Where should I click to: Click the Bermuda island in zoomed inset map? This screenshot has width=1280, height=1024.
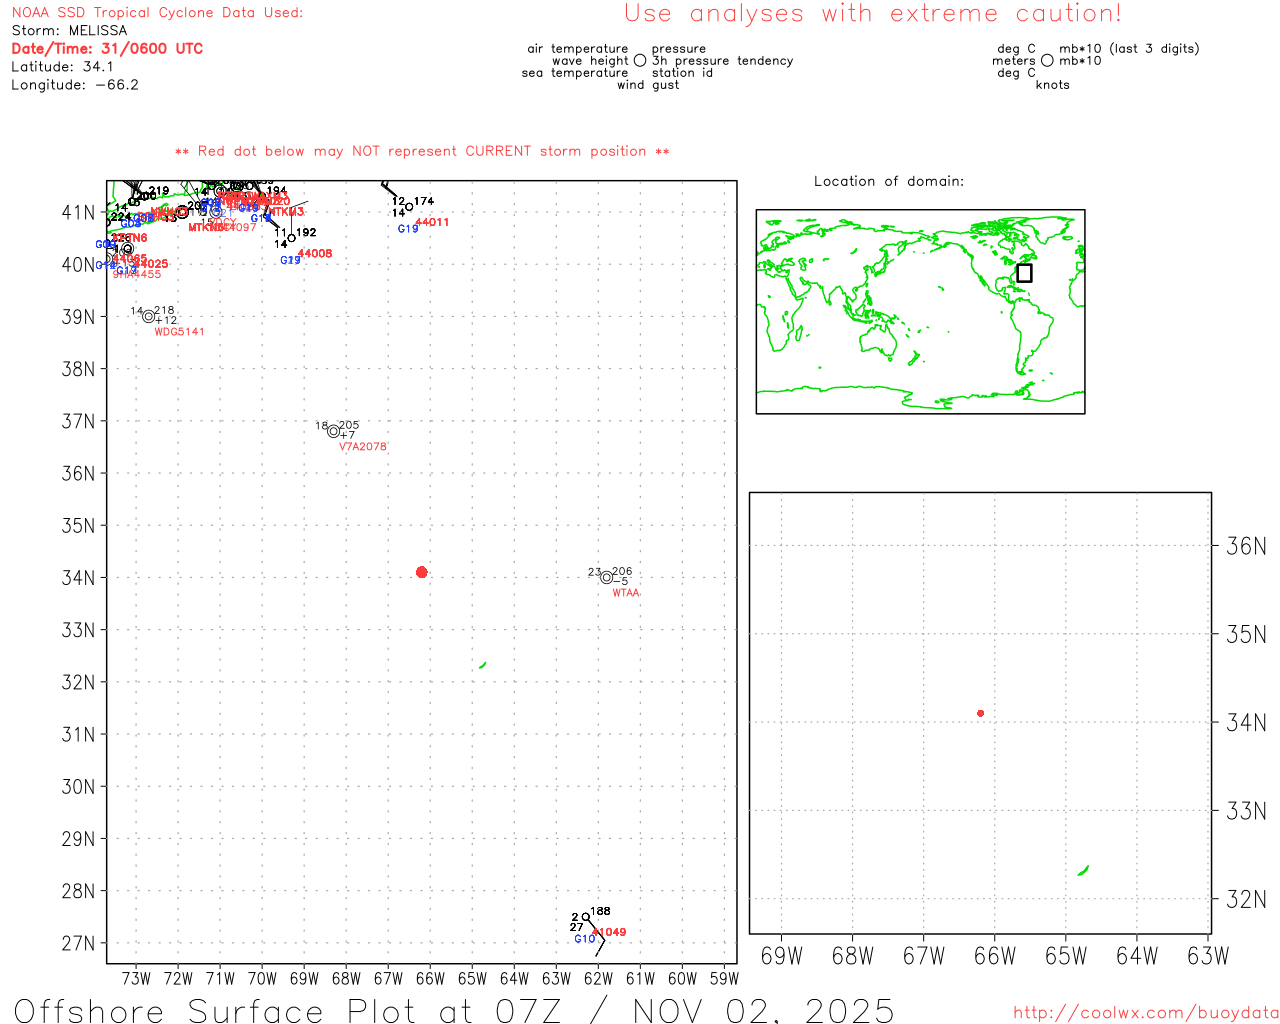pos(1083,870)
